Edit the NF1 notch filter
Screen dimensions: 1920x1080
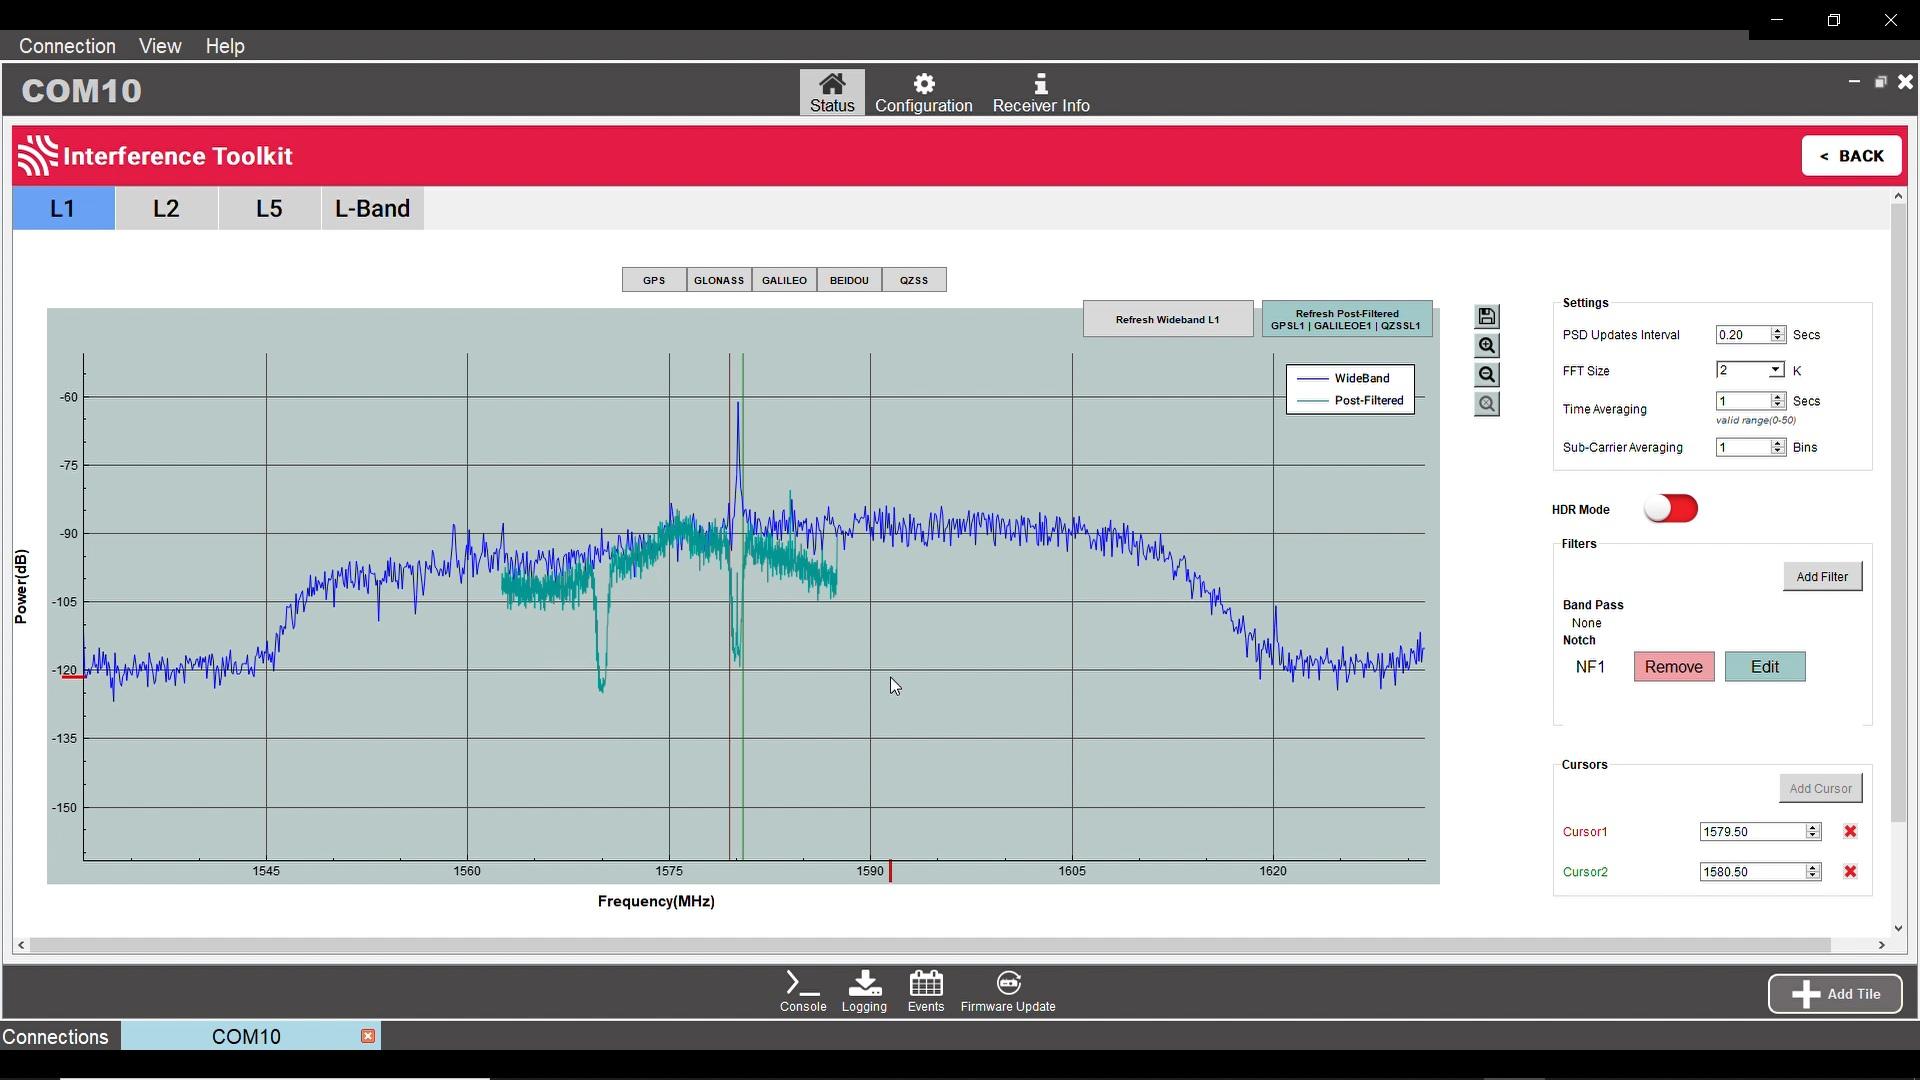1765,667
